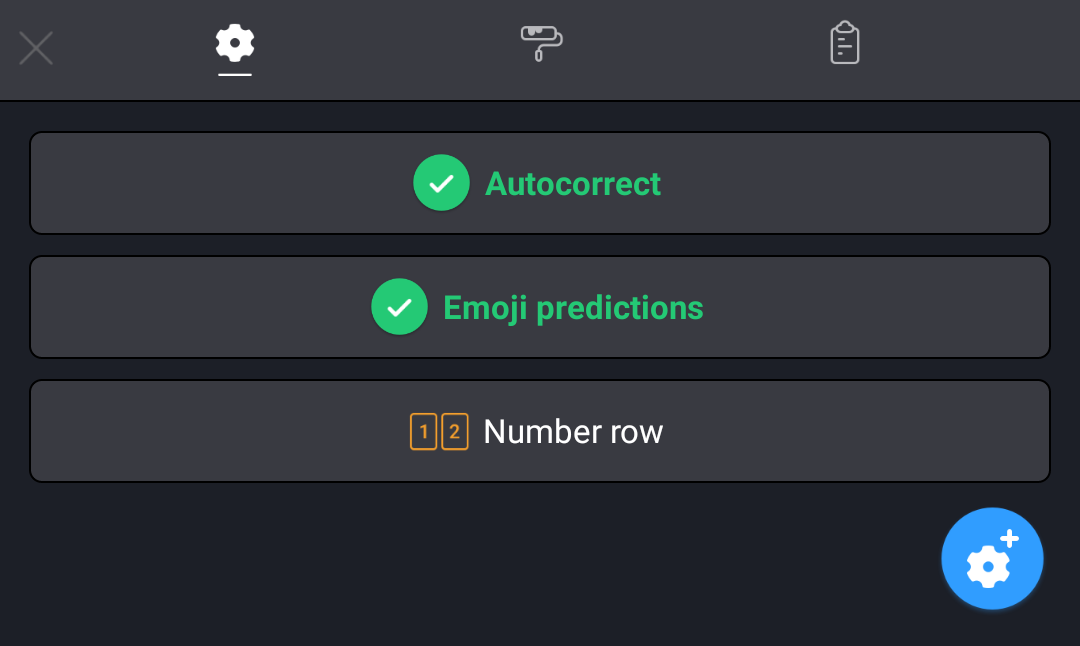Click the white underline beneath gear tab
1080x646 pixels.
[x=235, y=74]
